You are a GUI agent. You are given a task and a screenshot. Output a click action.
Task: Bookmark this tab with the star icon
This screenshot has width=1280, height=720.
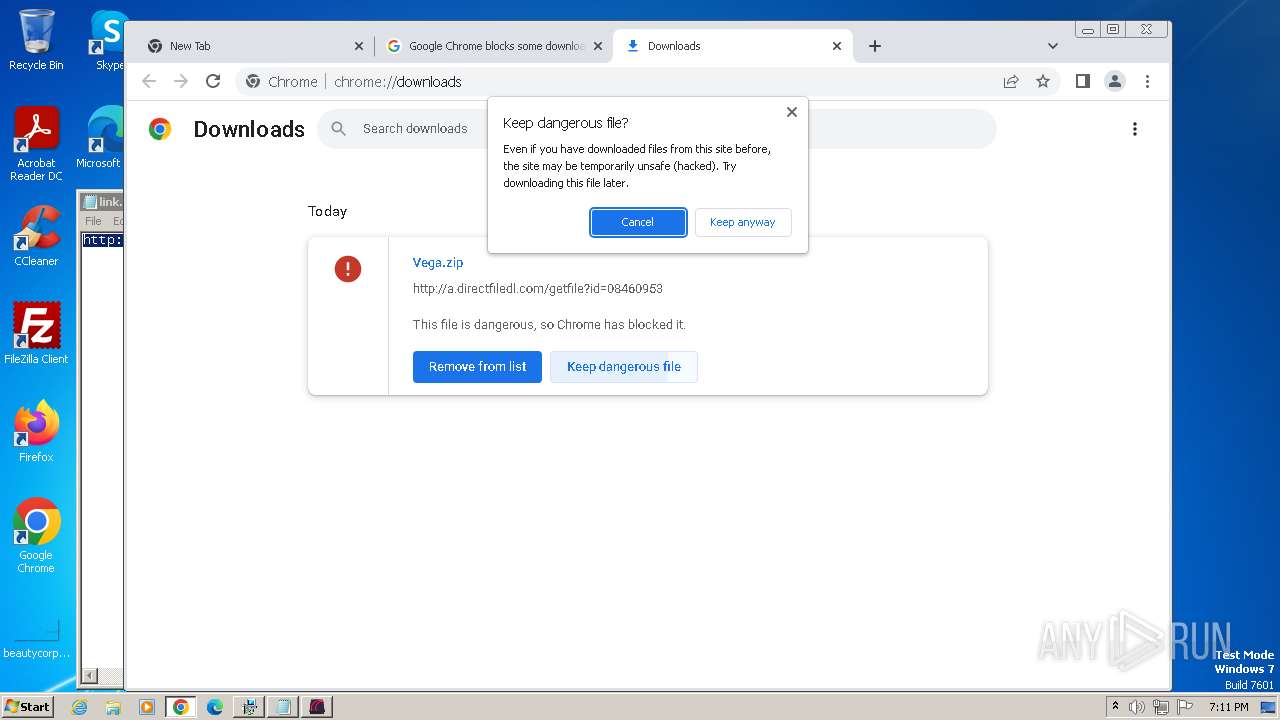1043,81
